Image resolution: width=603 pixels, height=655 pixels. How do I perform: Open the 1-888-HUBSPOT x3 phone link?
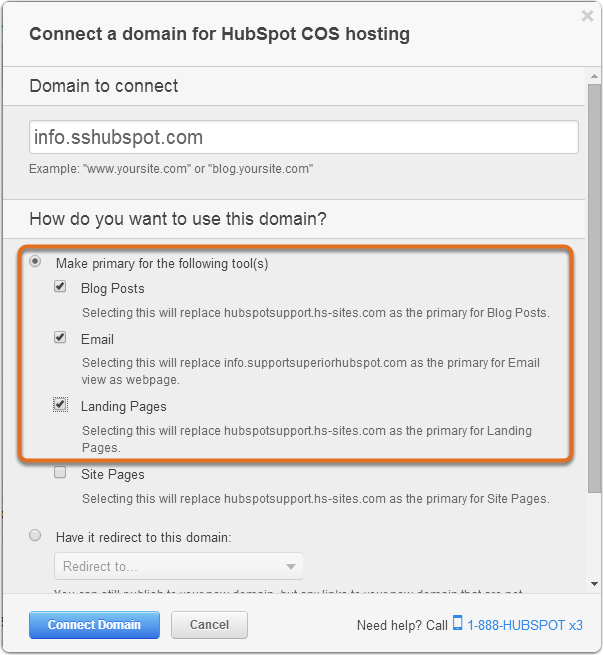[x=525, y=625]
